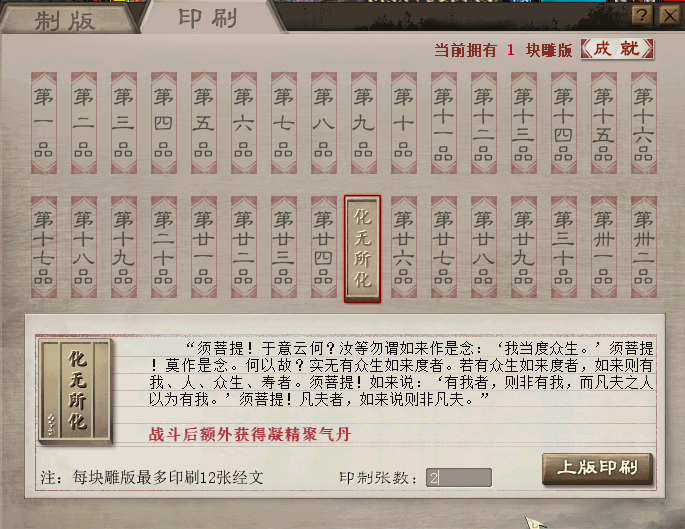Open the 成就 achievements button

coord(617,49)
